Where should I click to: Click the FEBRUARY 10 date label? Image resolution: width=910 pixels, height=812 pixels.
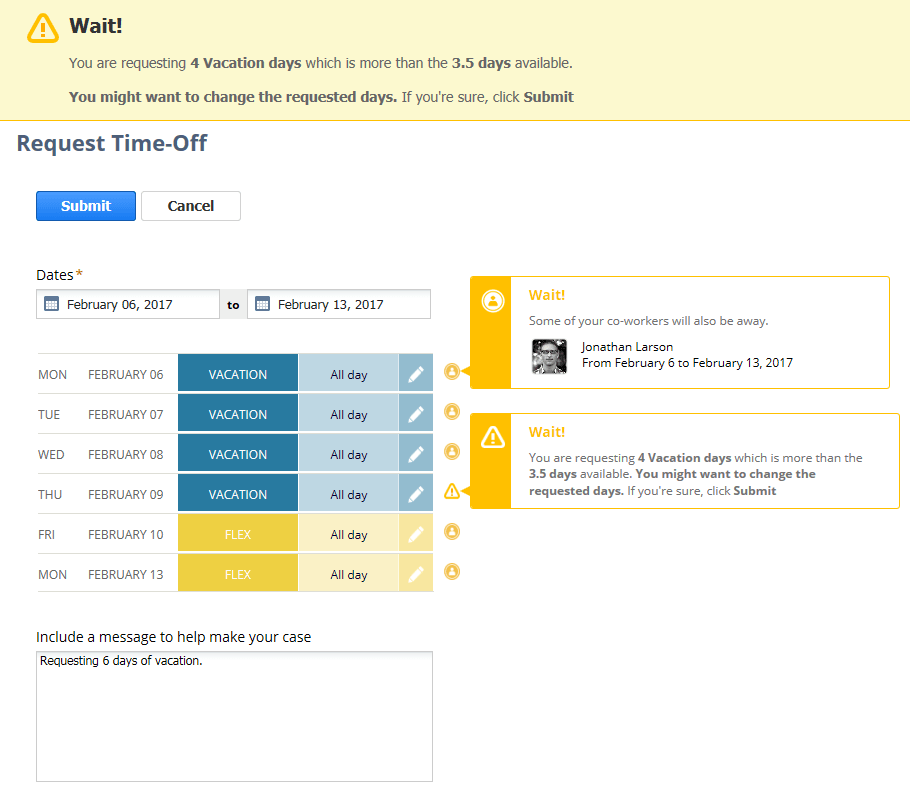pos(125,535)
